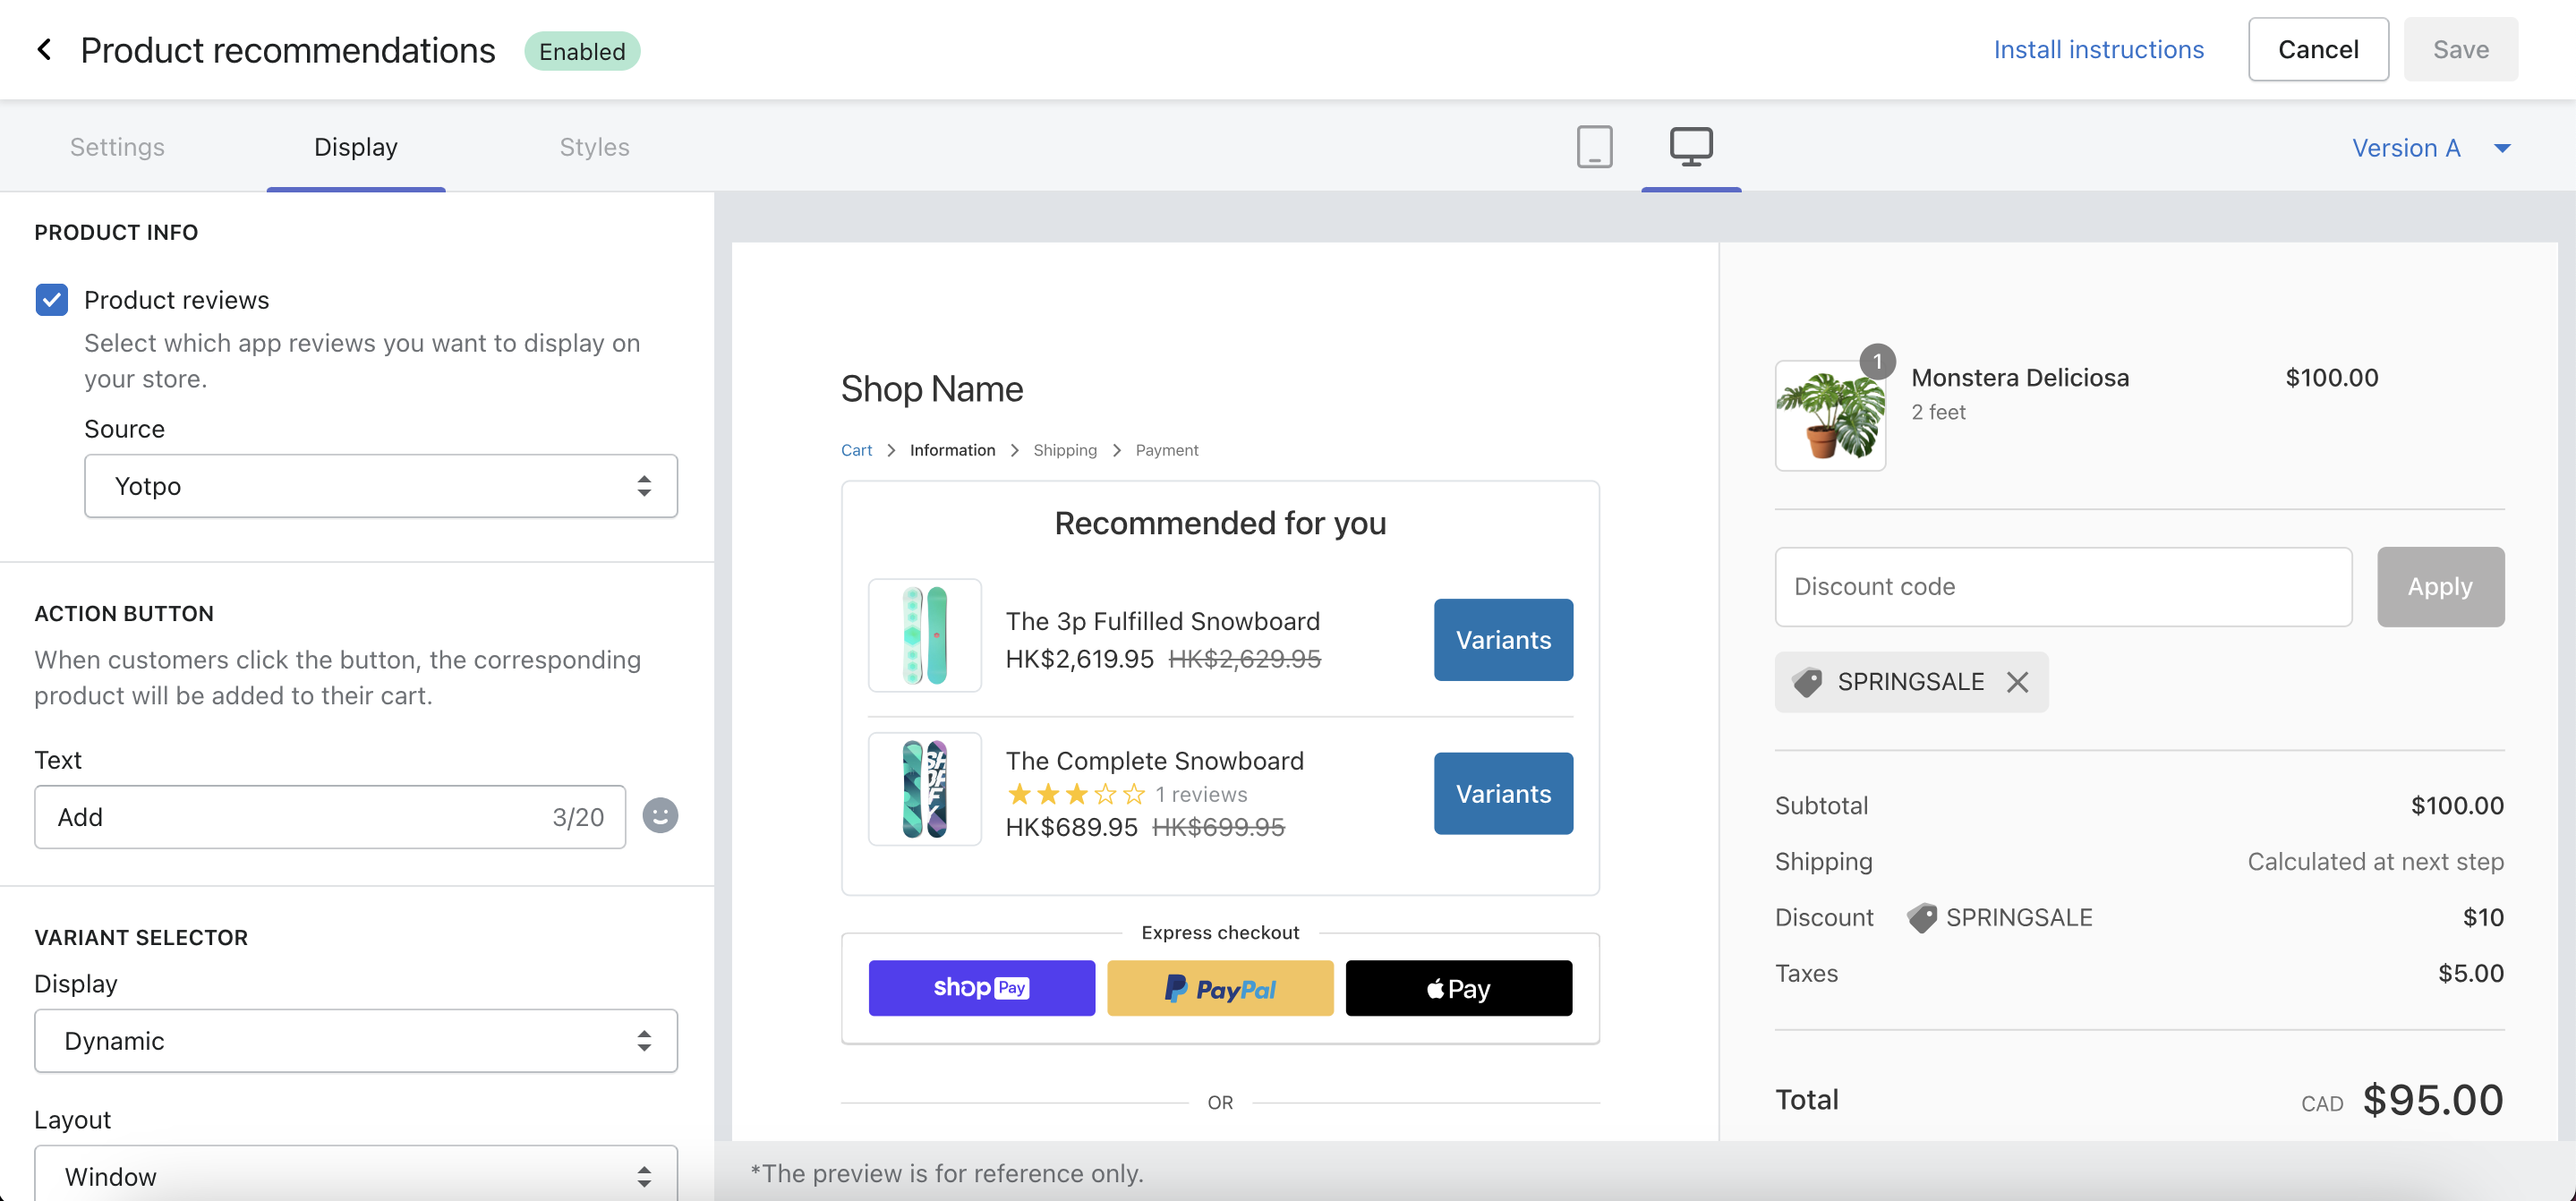The height and width of the screenshot is (1201, 2576).
Task: Click the PayPal express checkout button
Action: click(x=1219, y=988)
